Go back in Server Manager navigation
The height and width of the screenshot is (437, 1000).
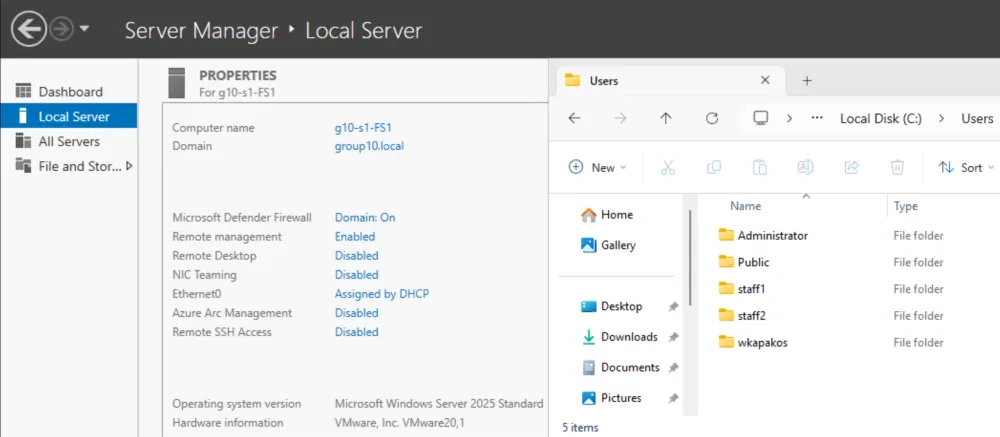[29, 29]
